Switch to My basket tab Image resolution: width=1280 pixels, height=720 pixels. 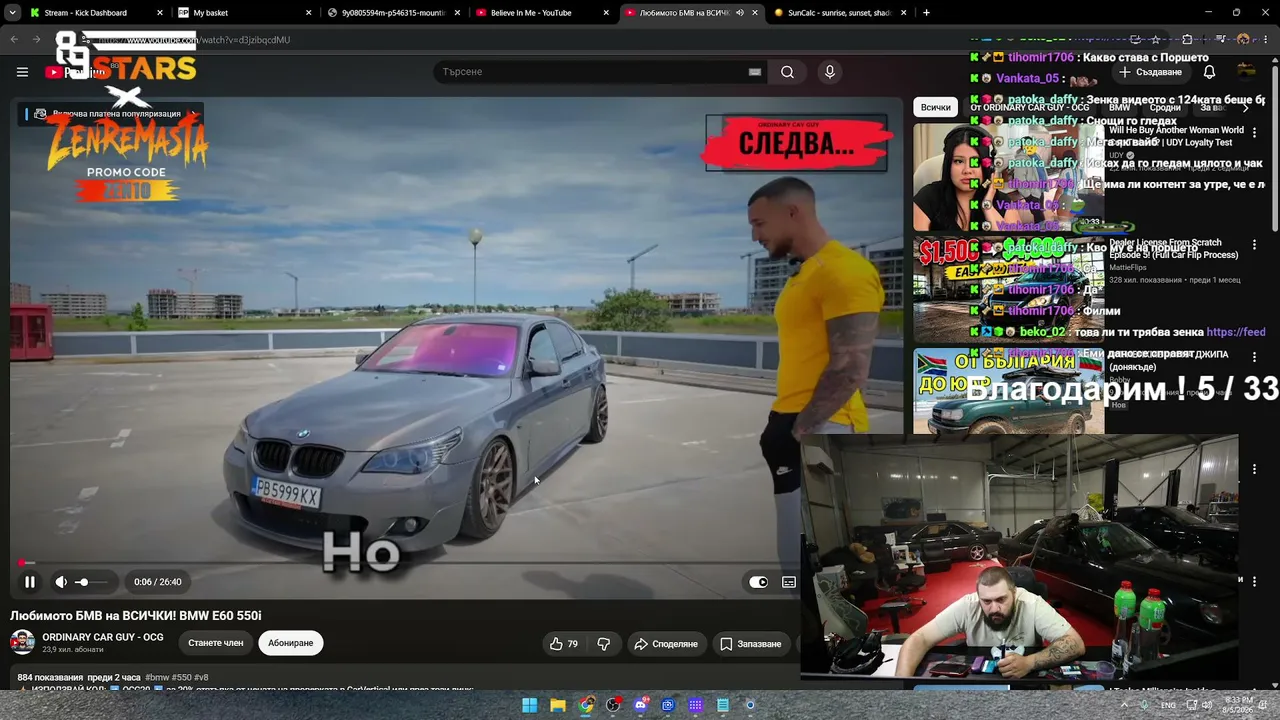[x=243, y=13]
